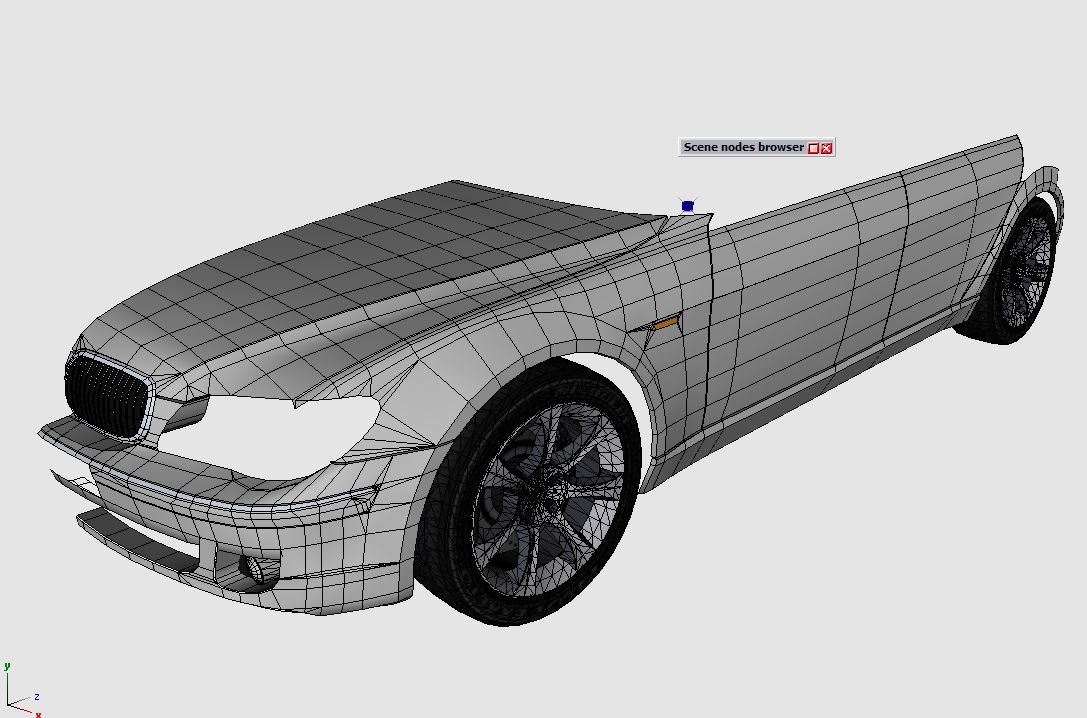Click the green Y axis label

click(6, 665)
